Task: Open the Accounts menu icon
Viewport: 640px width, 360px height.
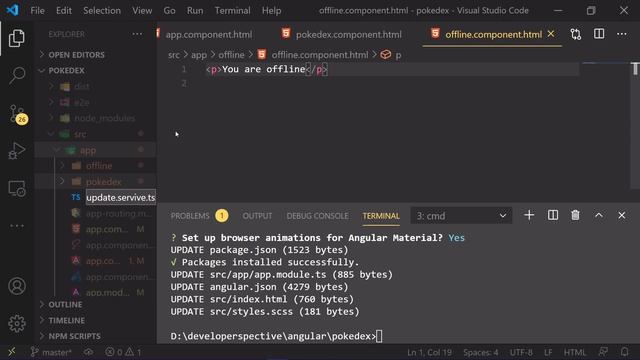Action: [17, 286]
